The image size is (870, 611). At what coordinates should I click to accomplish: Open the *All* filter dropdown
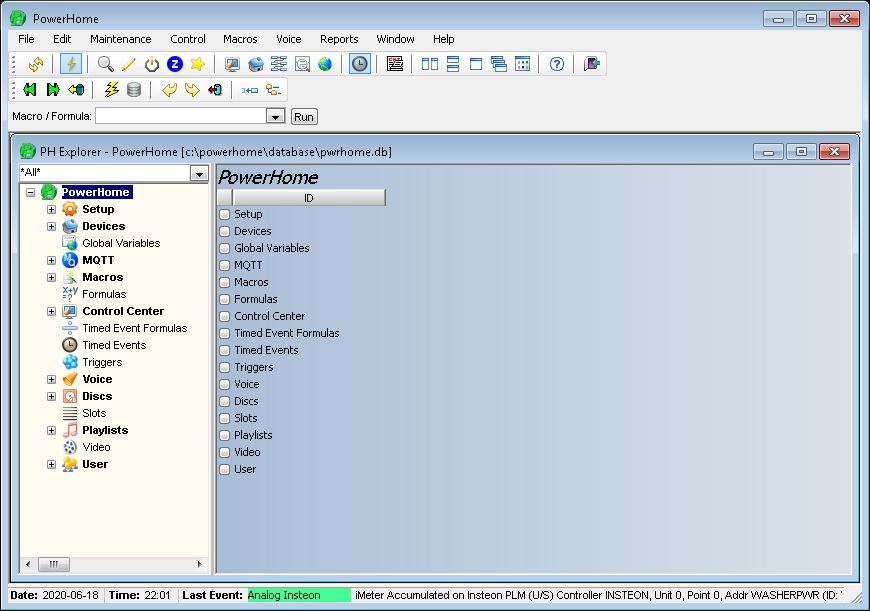pyautogui.click(x=199, y=174)
